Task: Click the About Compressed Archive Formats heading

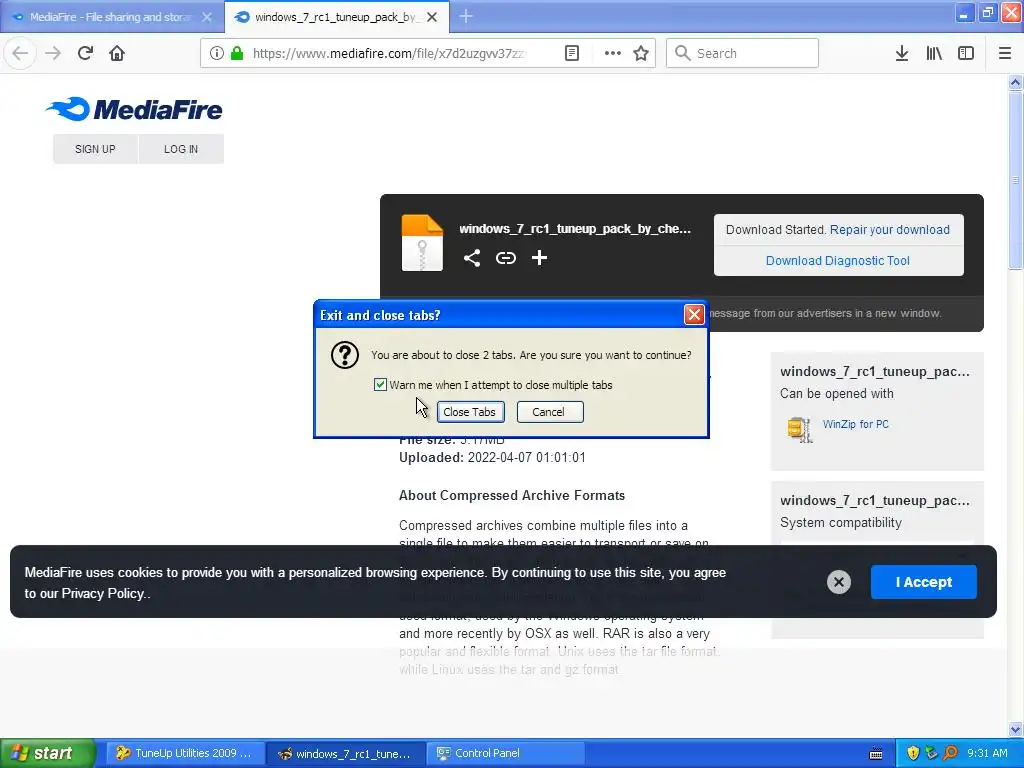Action: tap(512, 495)
